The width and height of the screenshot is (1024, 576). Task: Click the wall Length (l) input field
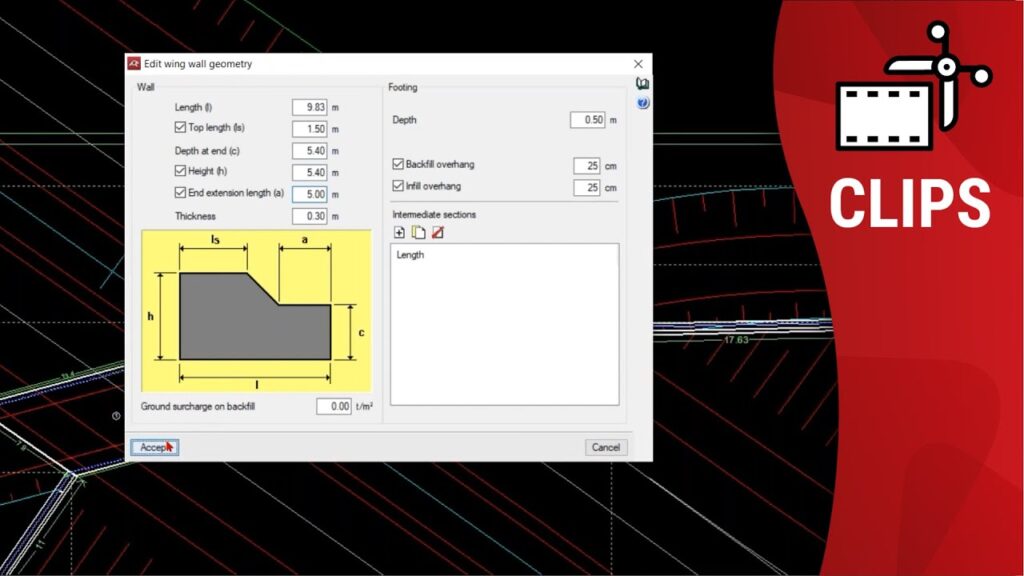coord(310,107)
